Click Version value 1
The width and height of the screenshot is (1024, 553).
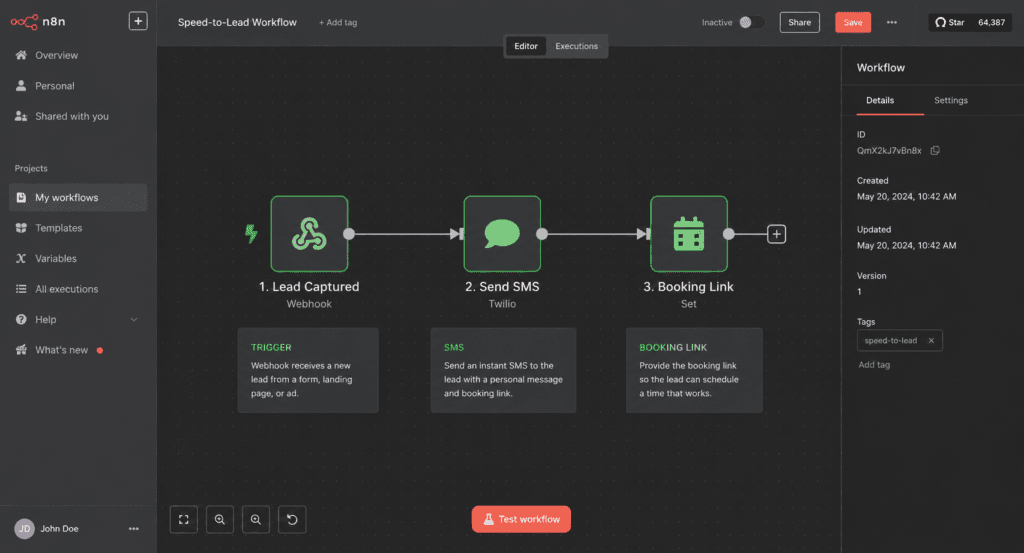859,292
